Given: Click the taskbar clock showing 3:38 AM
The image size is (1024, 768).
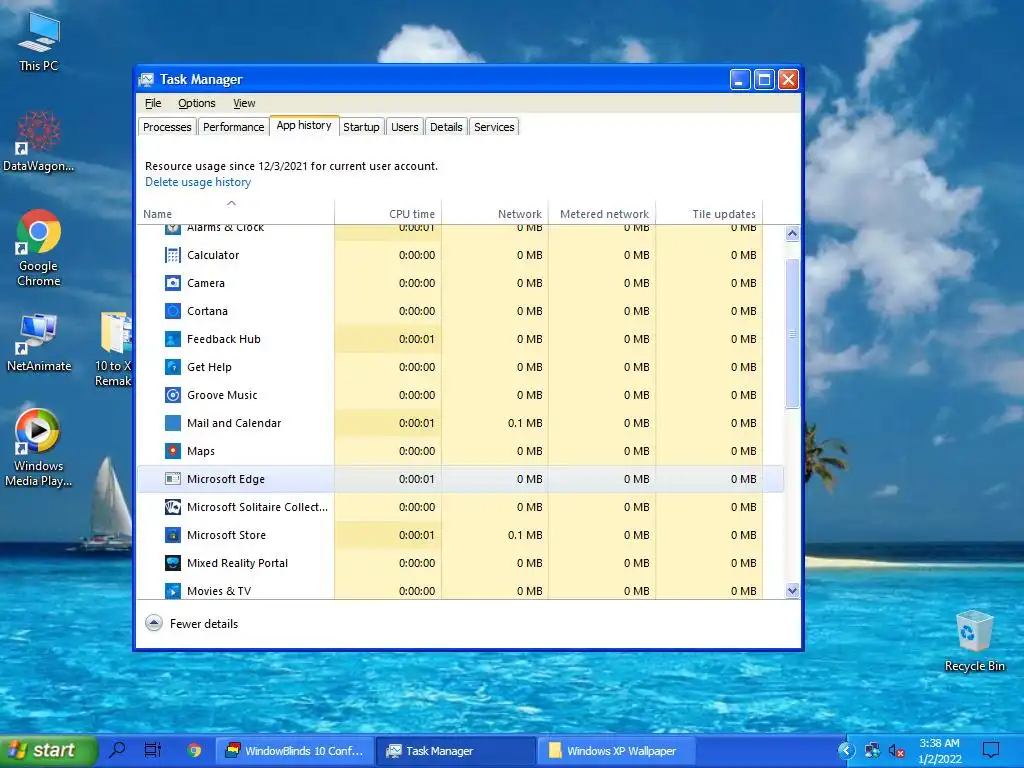Looking at the screenshot, I should point(940,751).
